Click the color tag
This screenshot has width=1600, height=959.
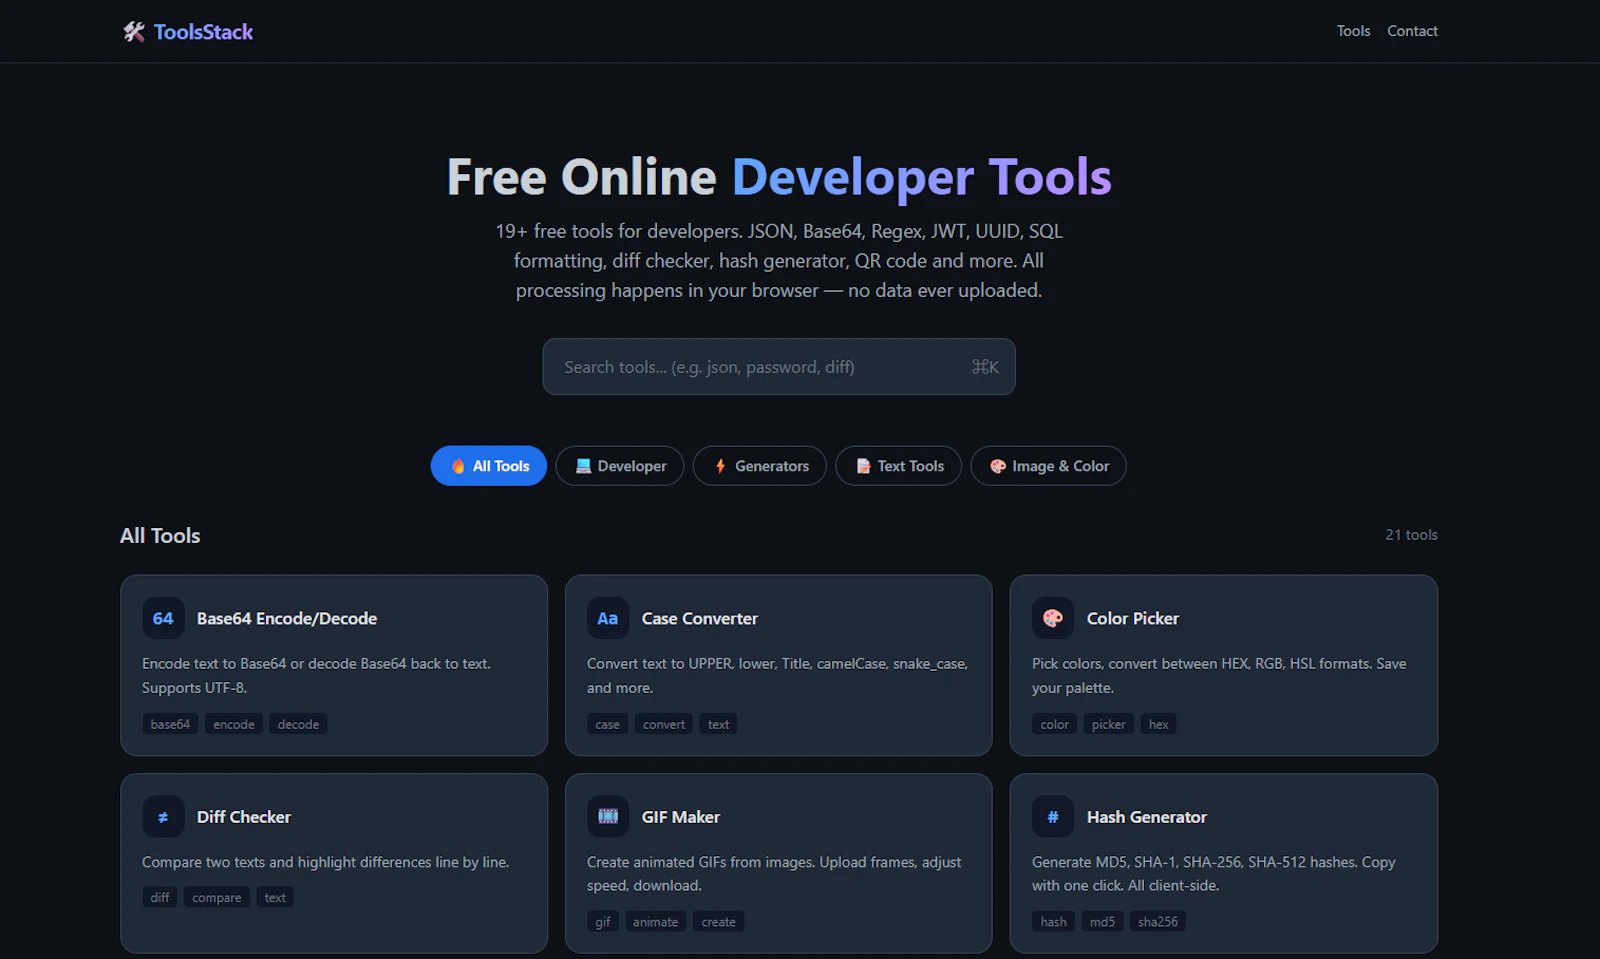tap(1055, 724)
